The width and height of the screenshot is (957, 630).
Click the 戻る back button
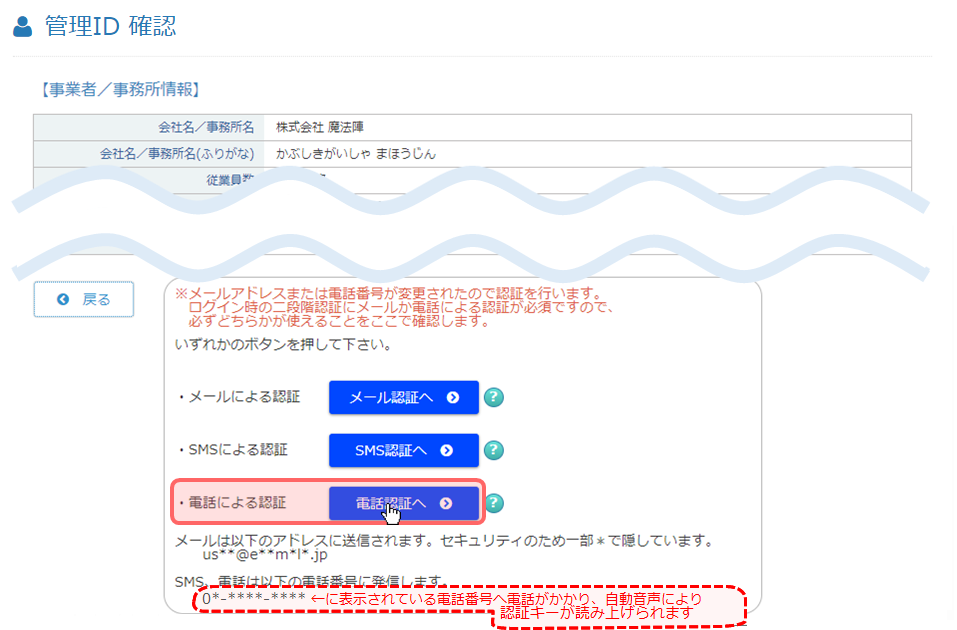tap(84, 299)
